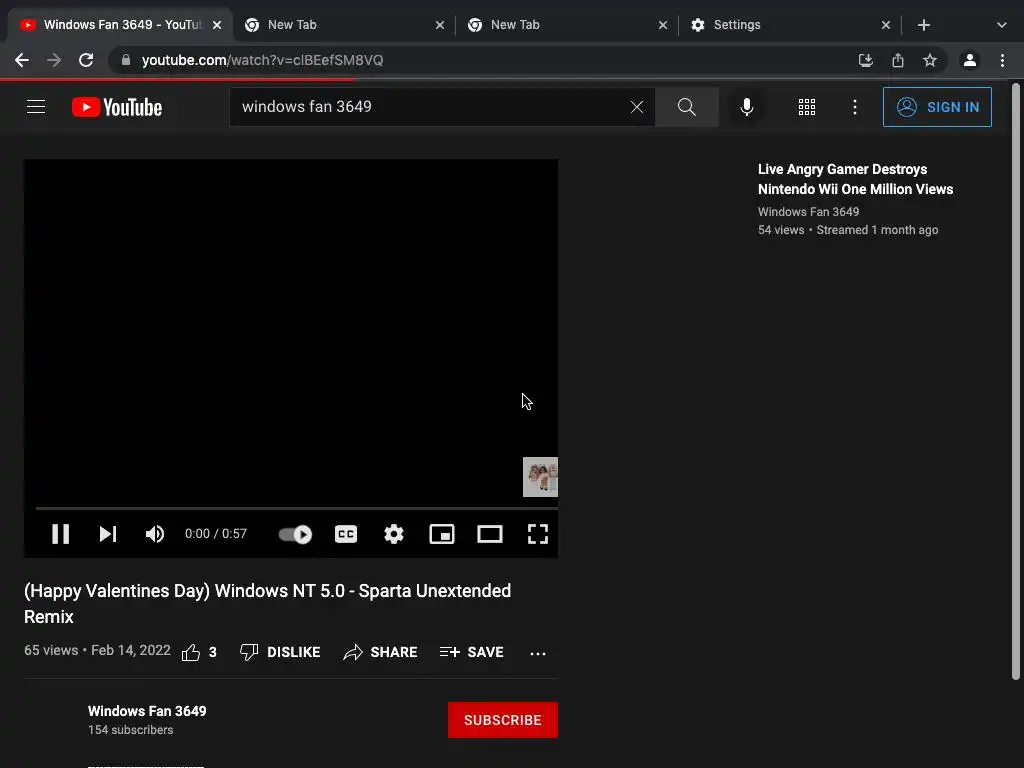Viewport: 1024px width, 768px height.
Task: Go back to the previous page
Action: [x=22, y=60]
